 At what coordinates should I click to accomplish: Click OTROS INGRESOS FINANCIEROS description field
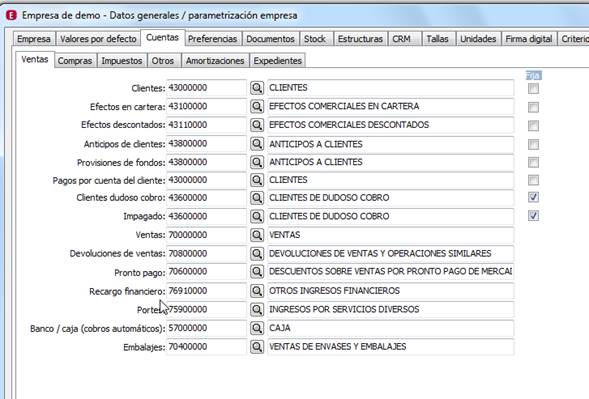coord(390,291)
